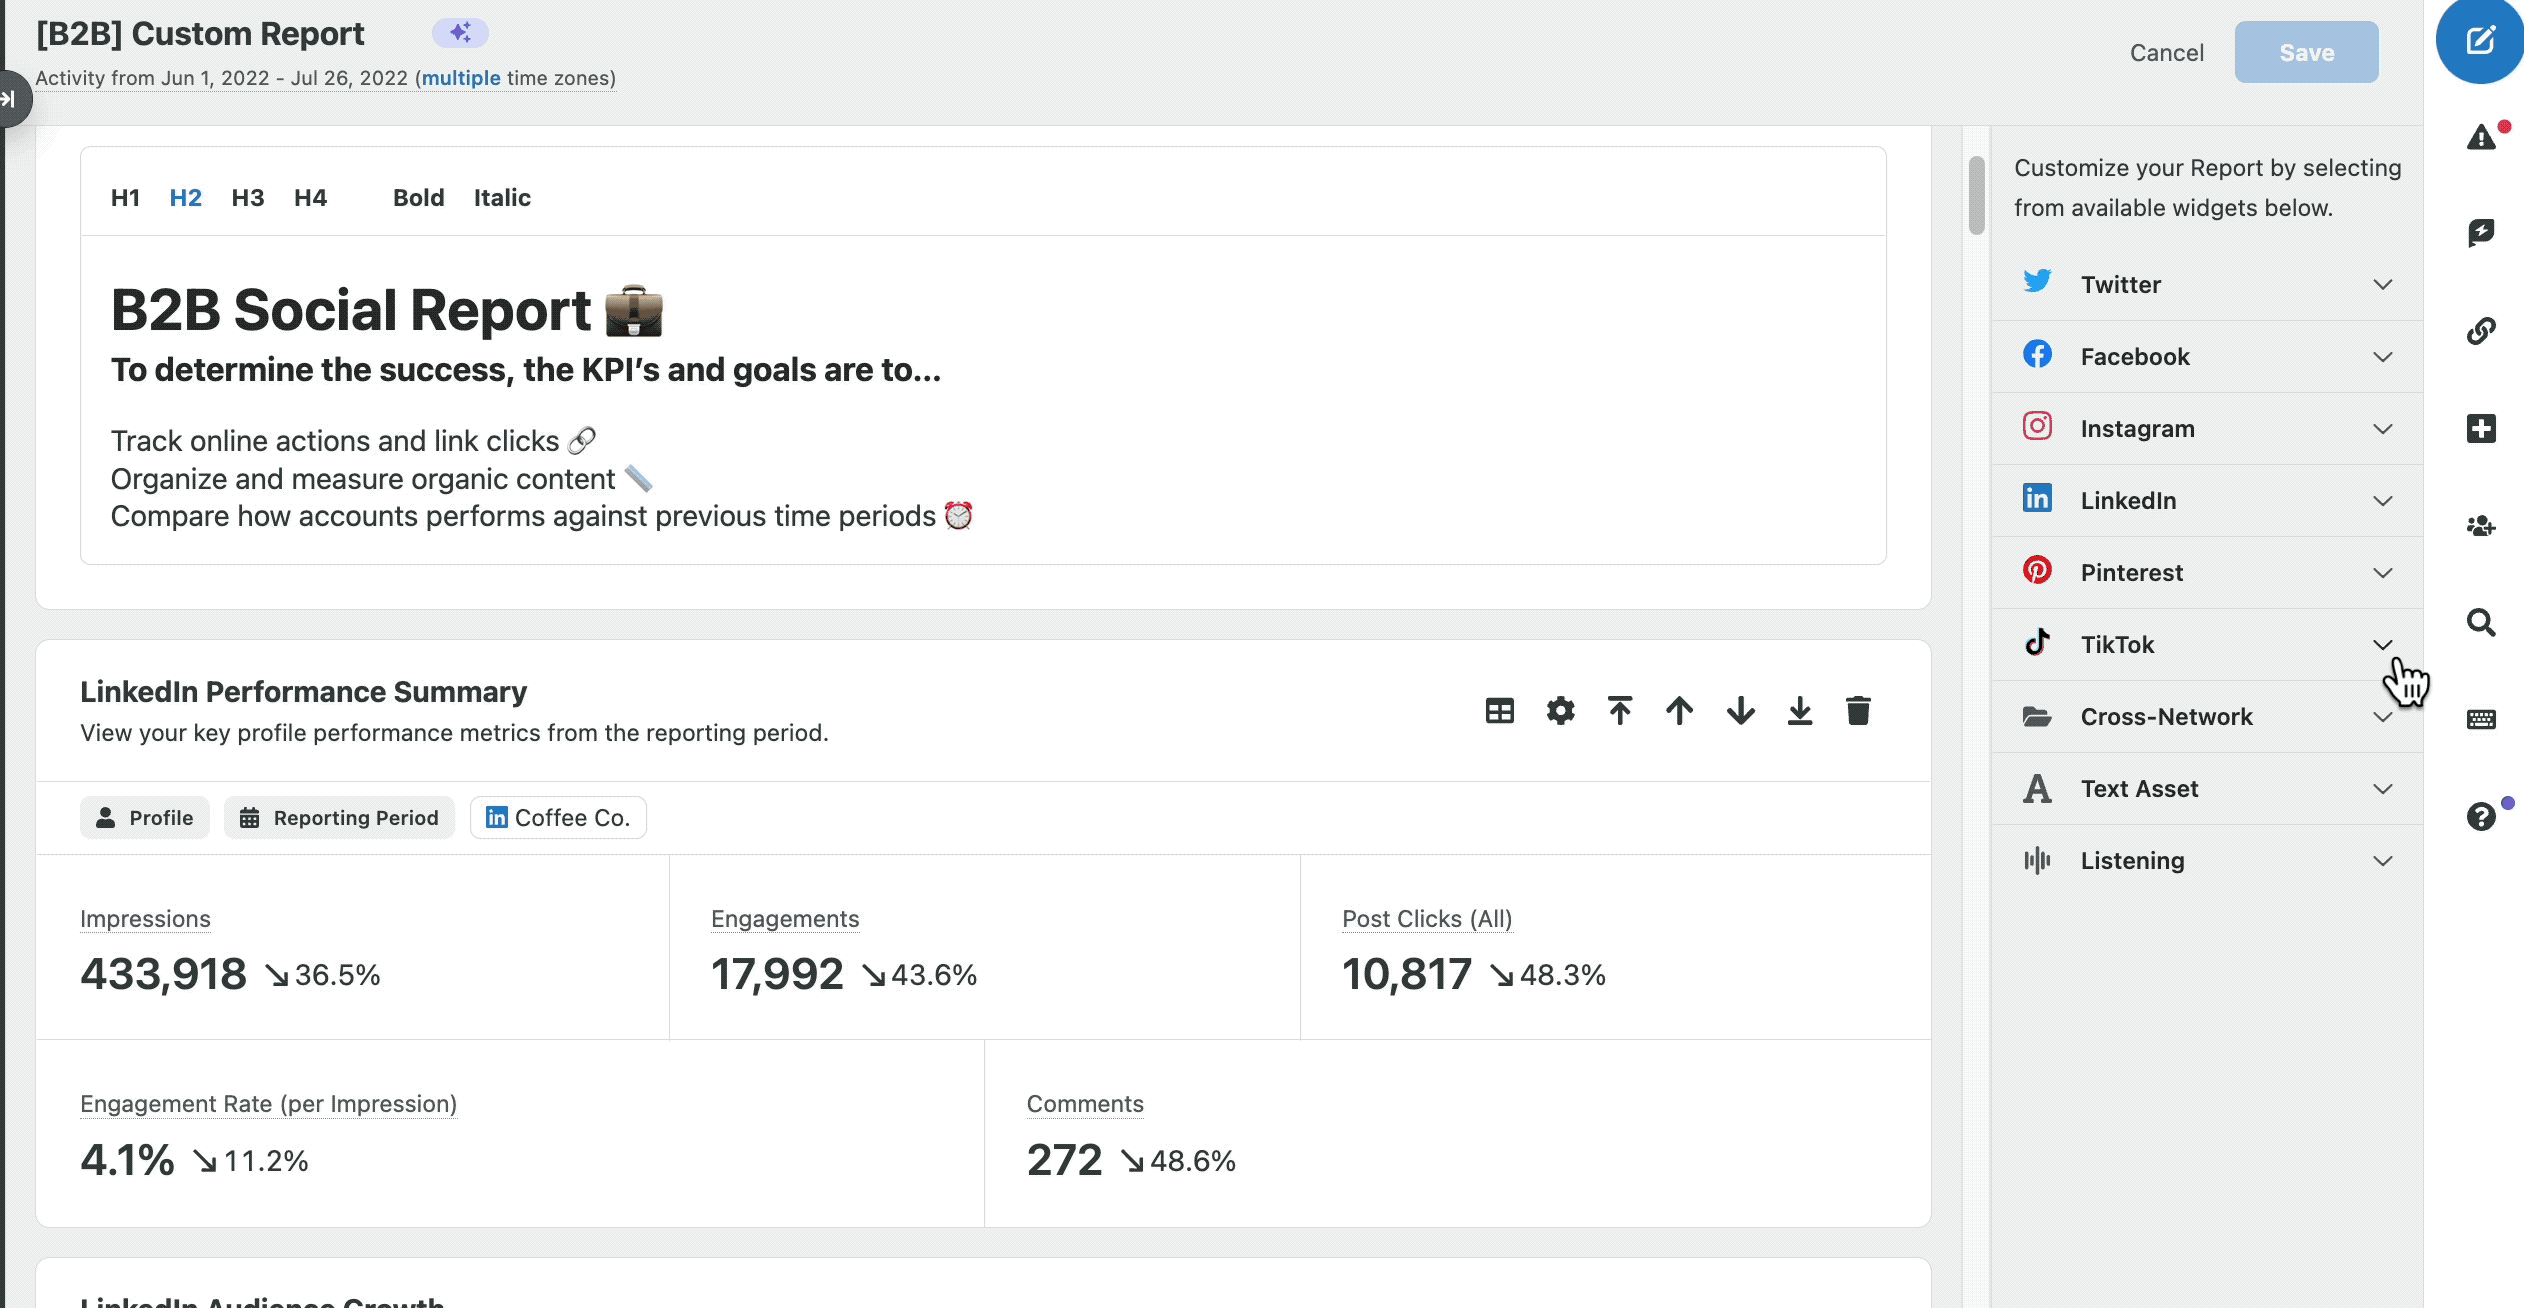The width and height of the screenshot is (2524, 1308).
Task: Toggle H2 heading format
Action: click(x=186, y=198)
